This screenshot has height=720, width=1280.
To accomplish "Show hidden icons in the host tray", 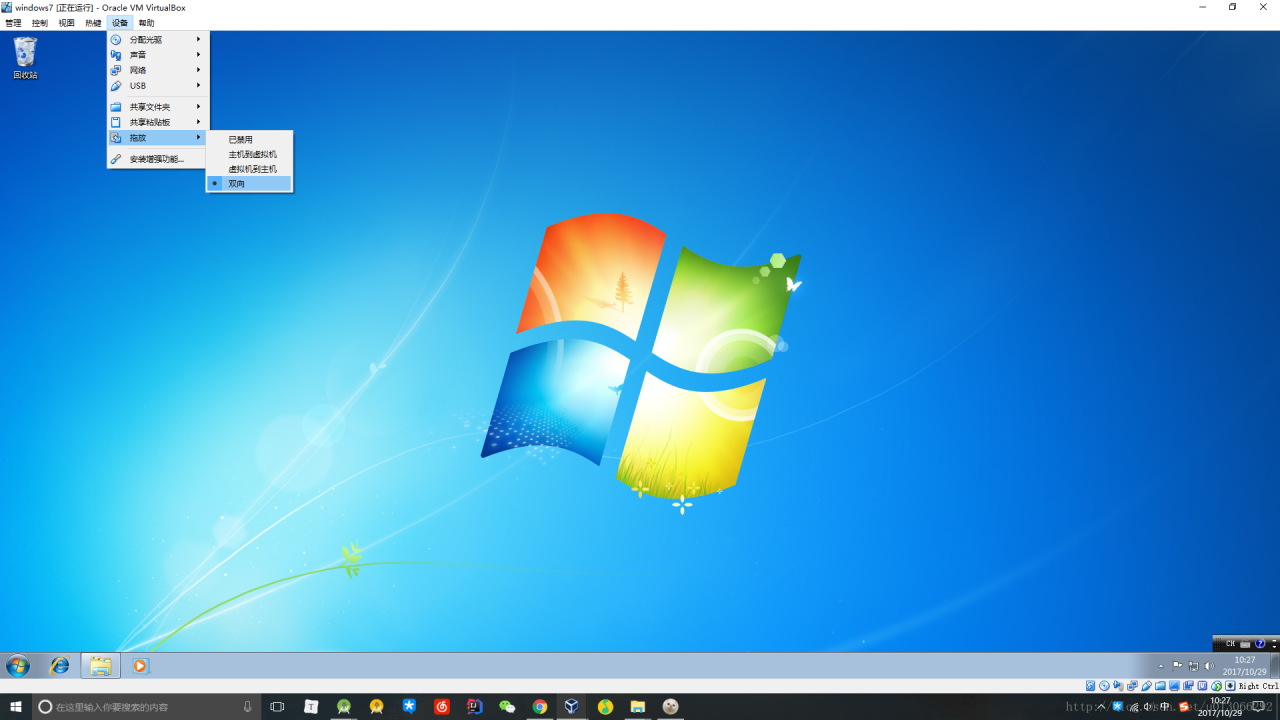I will 1101,707.
